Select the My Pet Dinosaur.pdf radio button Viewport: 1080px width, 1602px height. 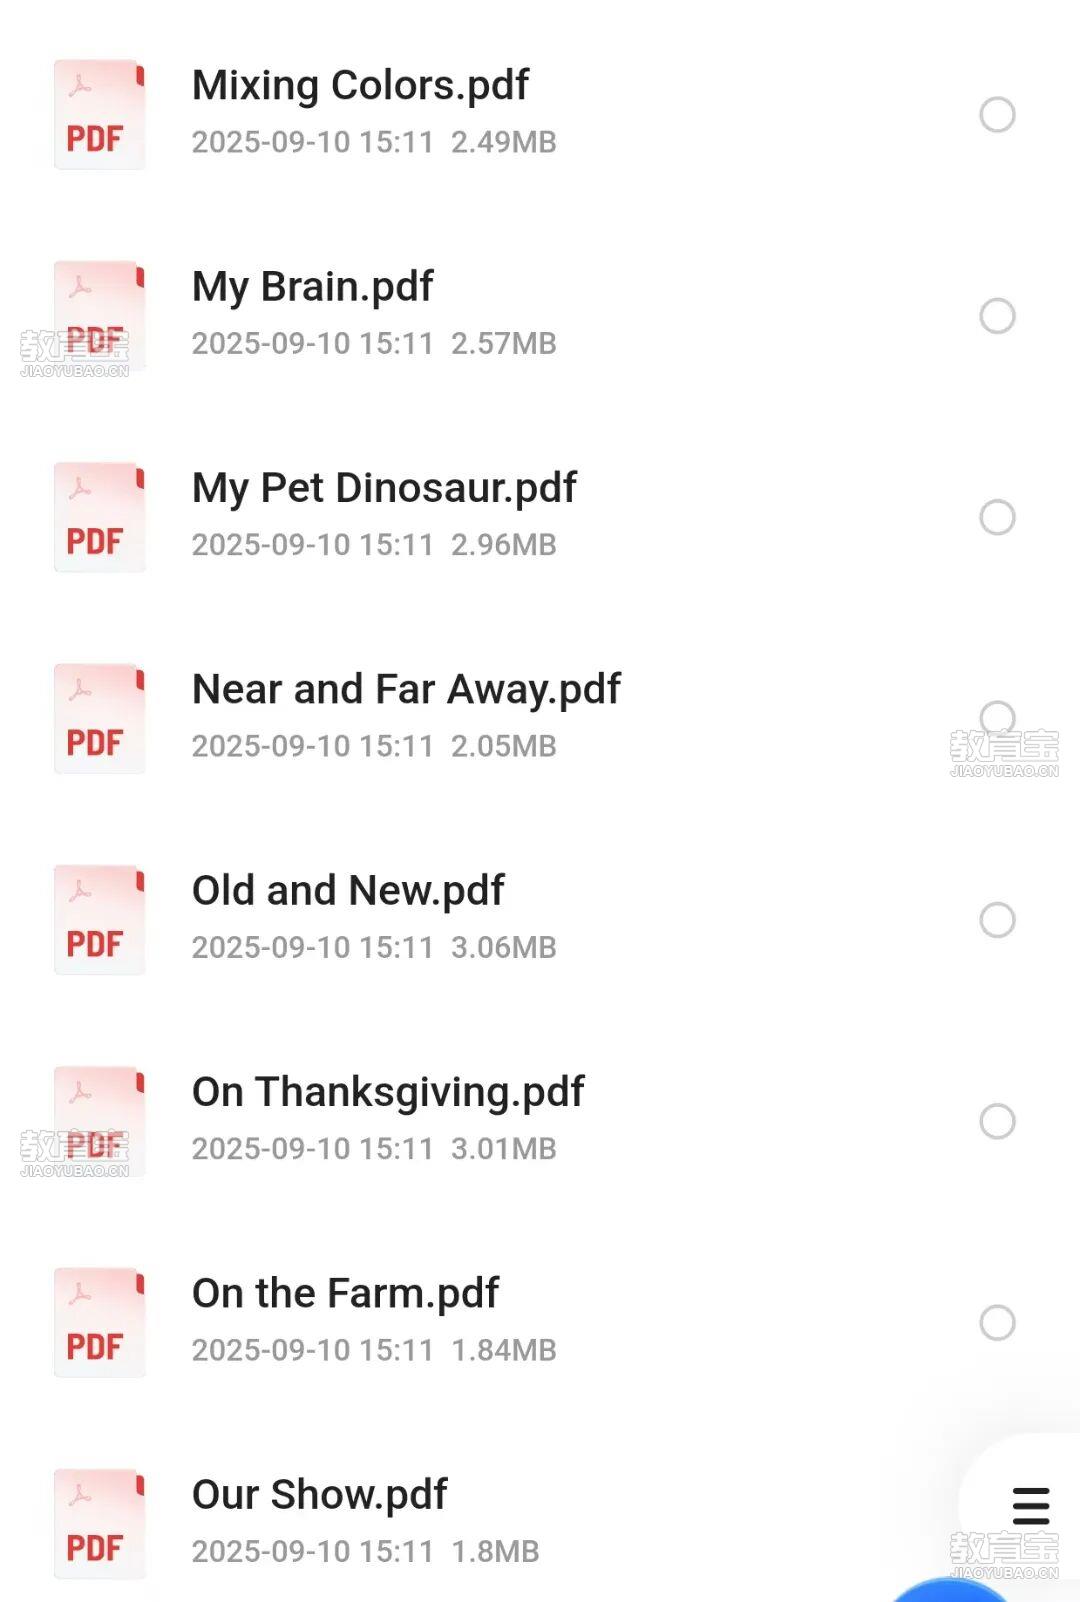[x=997, y=518]
